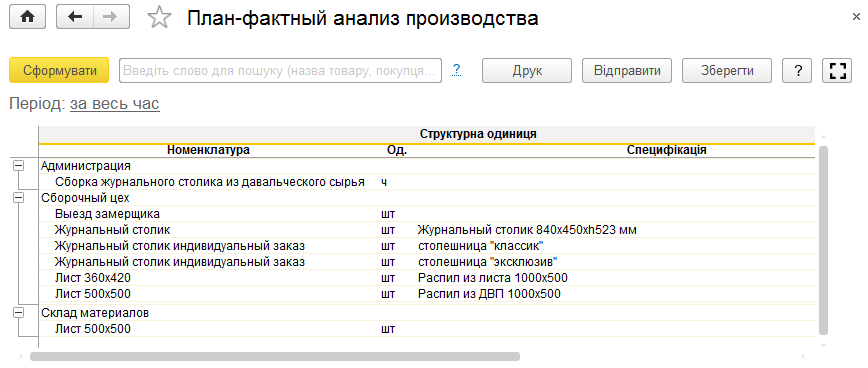Select 'Распил из ДВП 1000x500' cell

[x=489, y=294]
